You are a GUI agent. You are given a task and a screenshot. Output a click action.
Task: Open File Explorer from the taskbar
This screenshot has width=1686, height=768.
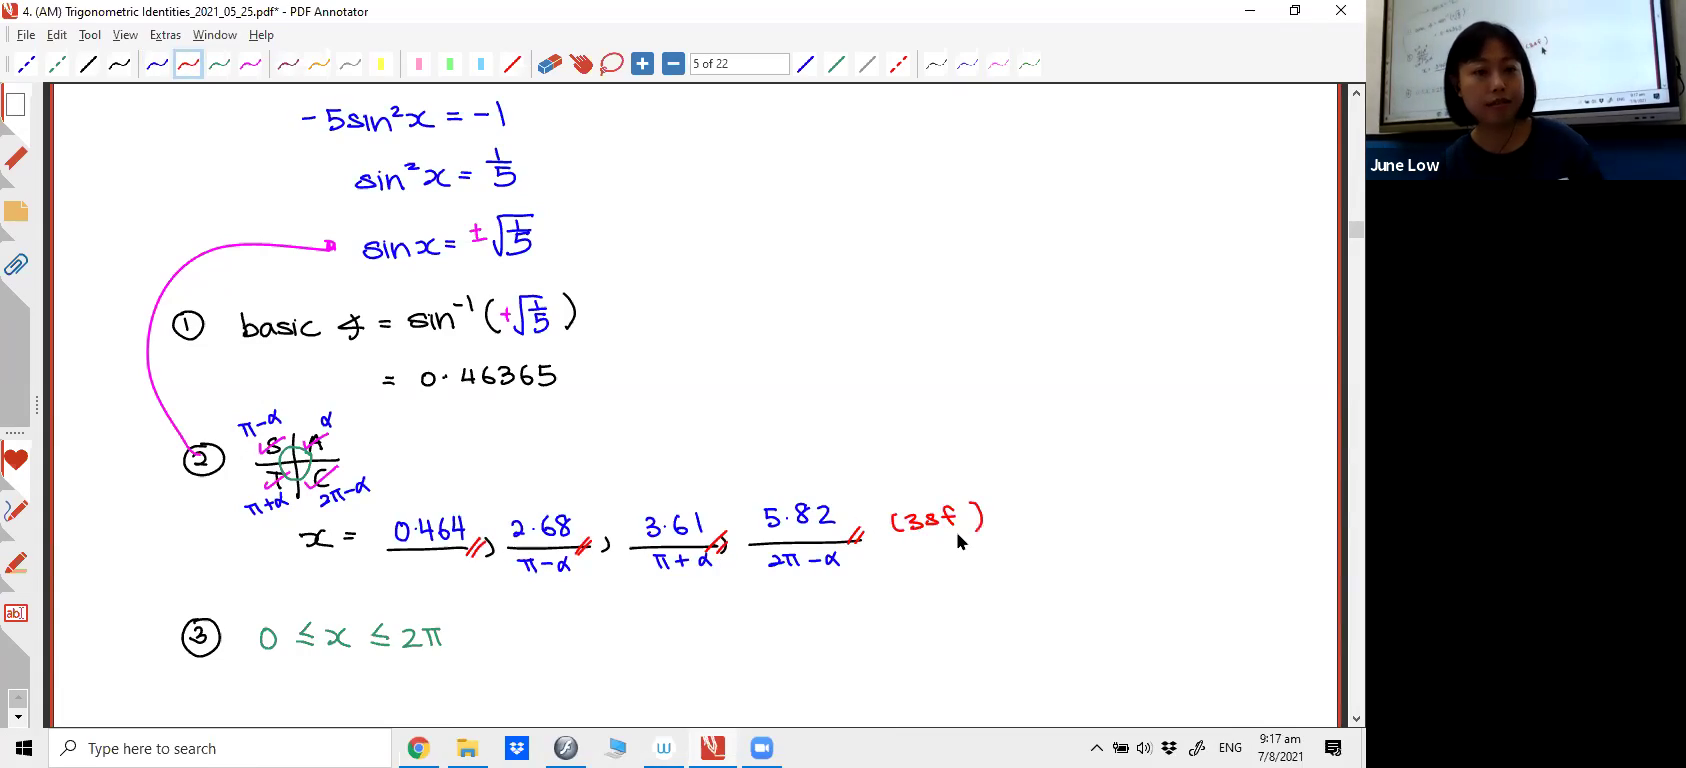[467, 748]
